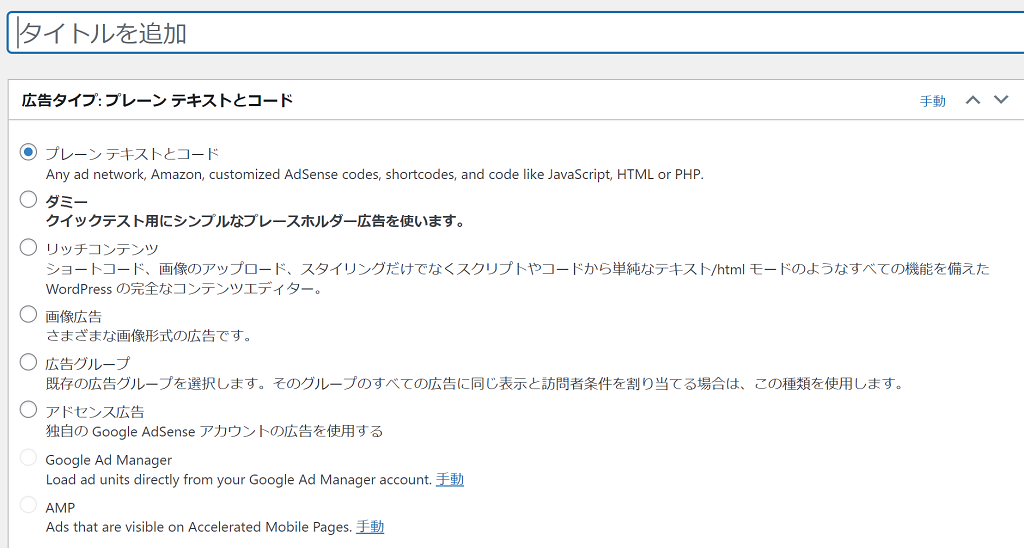Select the 広告グループ radio button

point(28,361)
